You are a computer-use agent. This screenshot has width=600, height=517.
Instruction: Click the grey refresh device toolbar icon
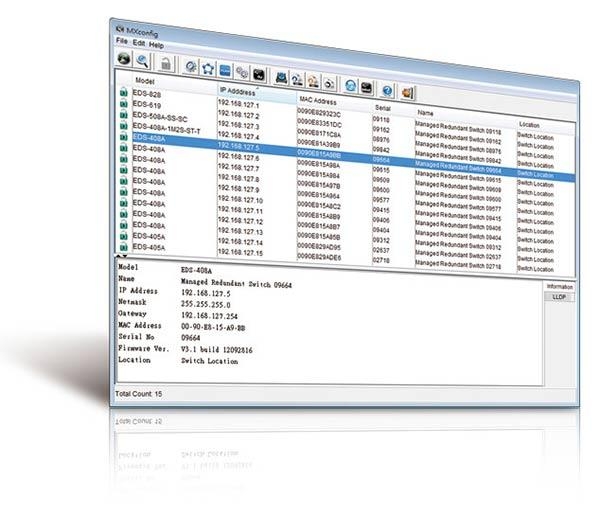tap(329, 83)
